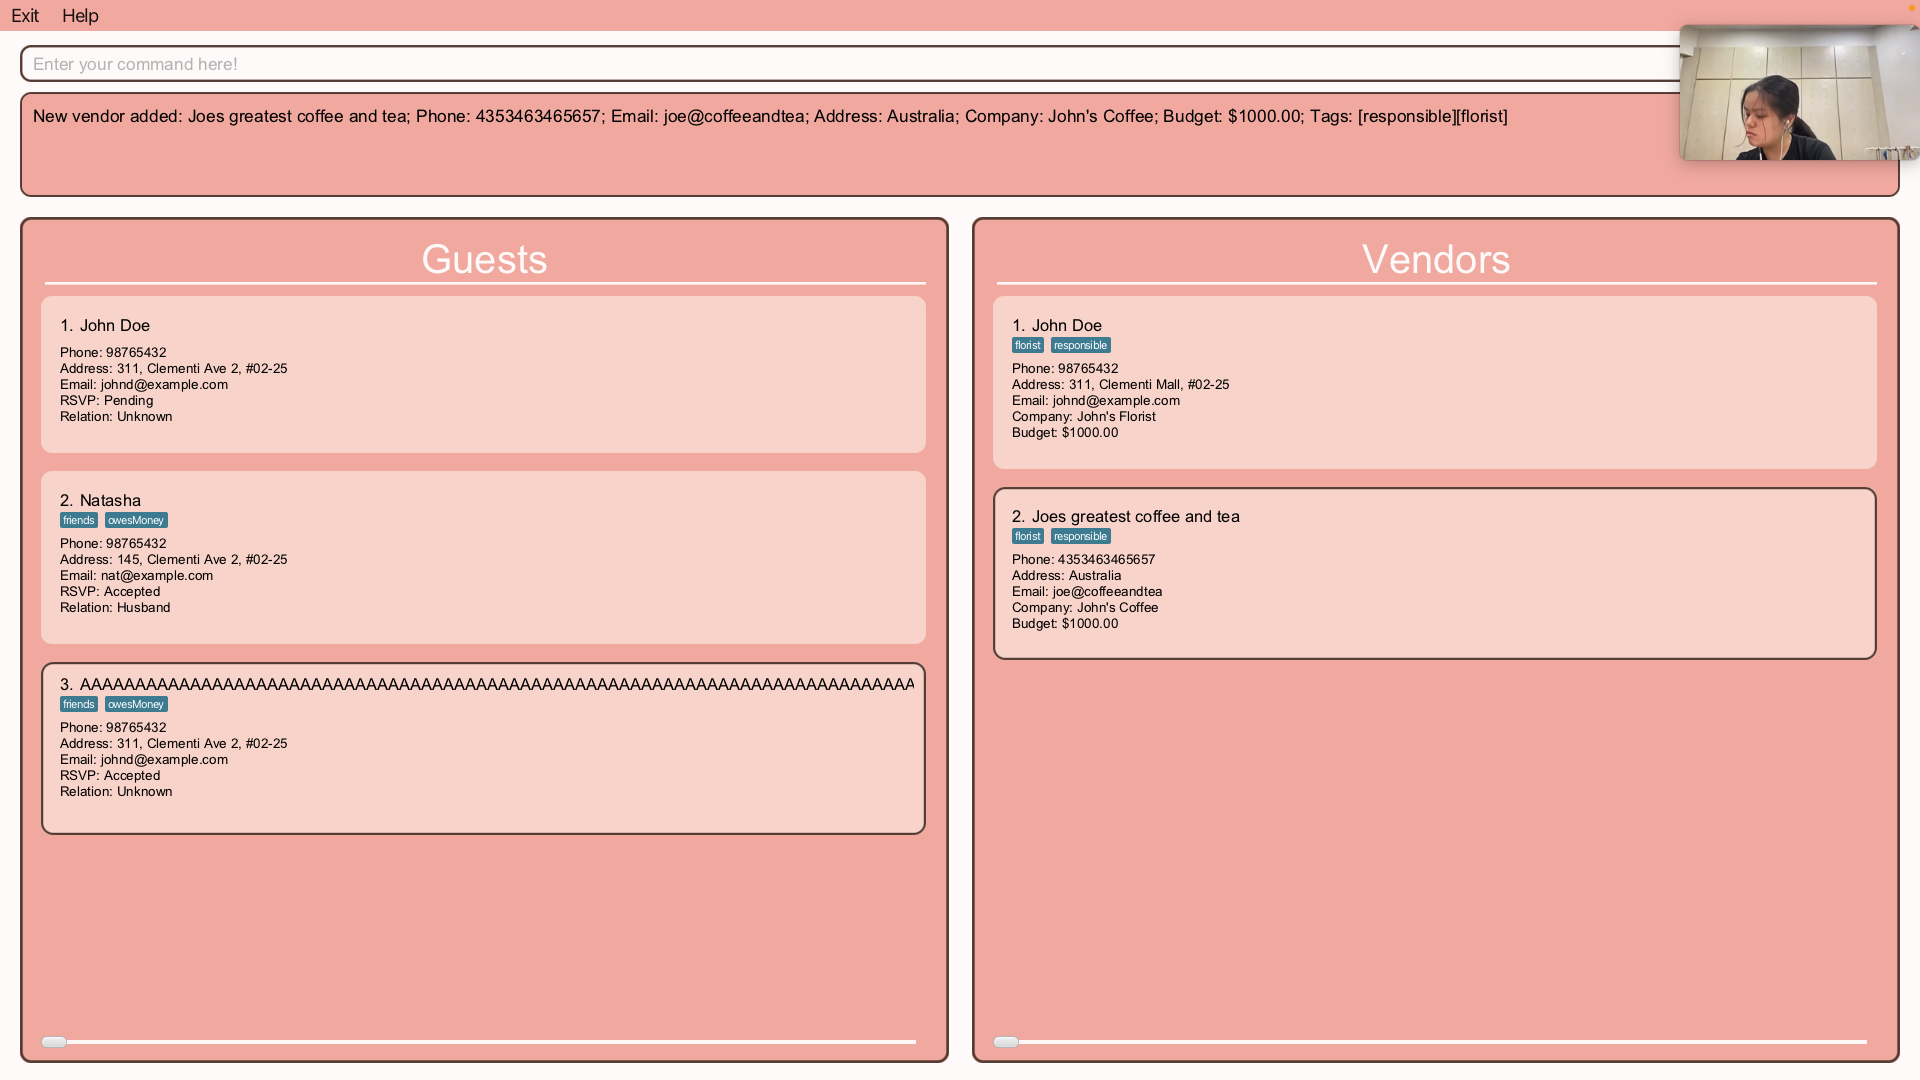Click responsible tag on vendor John Doe
Image resolution: width=1920 pixels, height=1080 pixels.
click(1080, 345)
